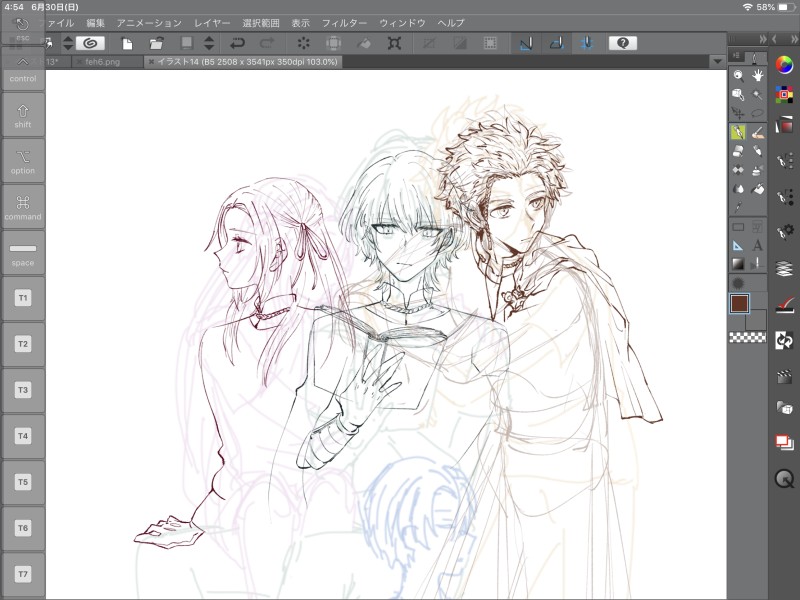
Task: Pick the brown main color swatch
Action: click(739, 304)
